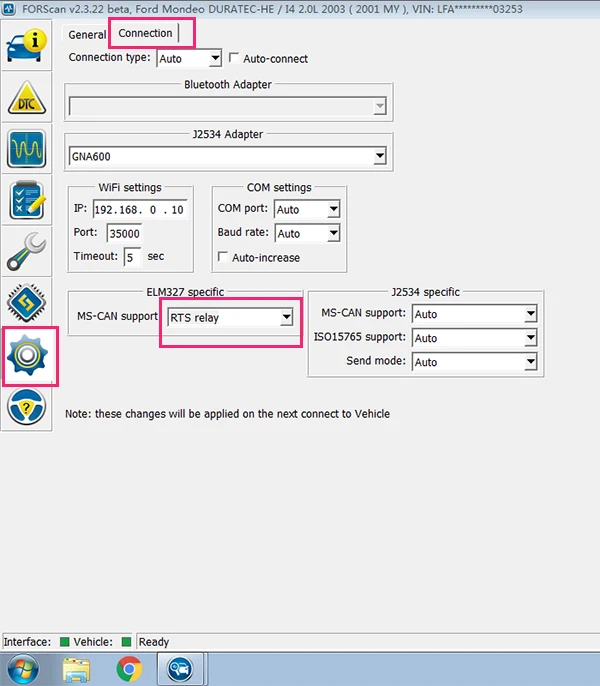Expand the Bluetooth Adapter dropdown
Viewport: 600px width, 686px height.
pyautogui.click(x=228, y=106)
